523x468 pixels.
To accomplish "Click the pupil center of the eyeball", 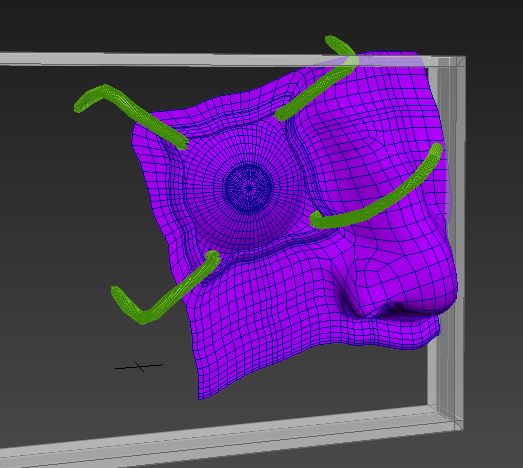I will point(249,188).
